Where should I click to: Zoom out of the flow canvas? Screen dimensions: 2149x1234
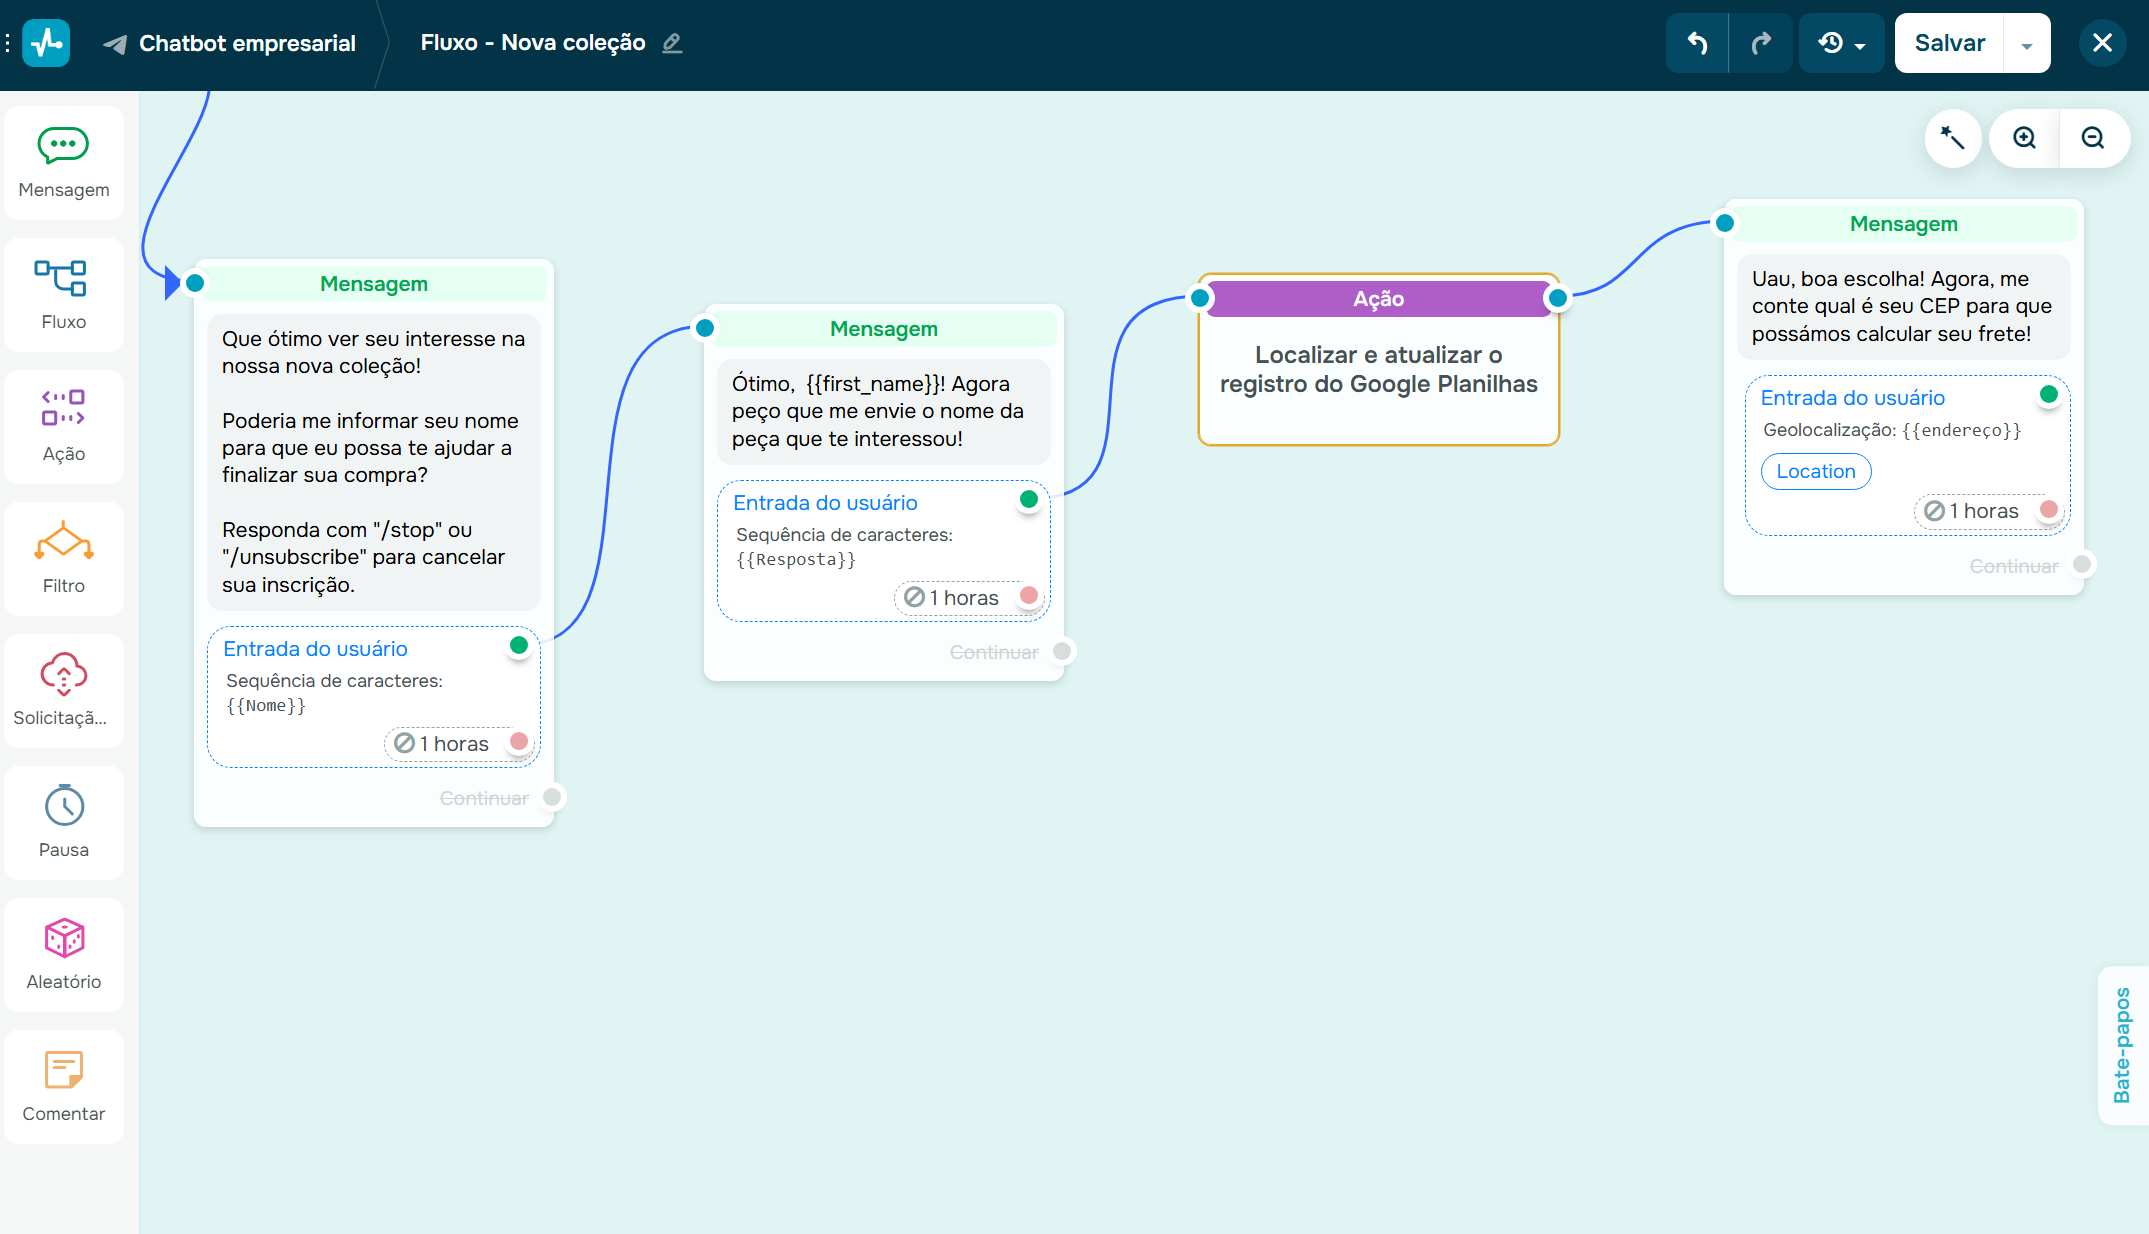click(2093, 138)
